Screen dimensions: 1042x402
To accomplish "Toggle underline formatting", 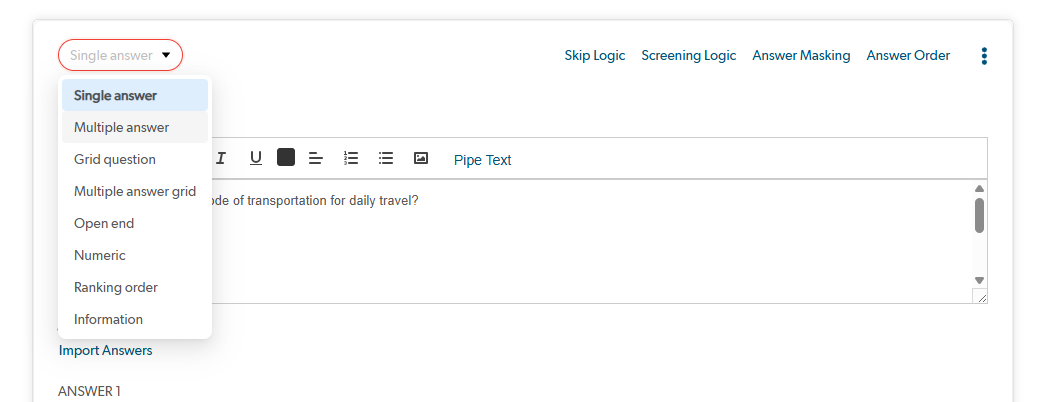I will coord(256,158).
